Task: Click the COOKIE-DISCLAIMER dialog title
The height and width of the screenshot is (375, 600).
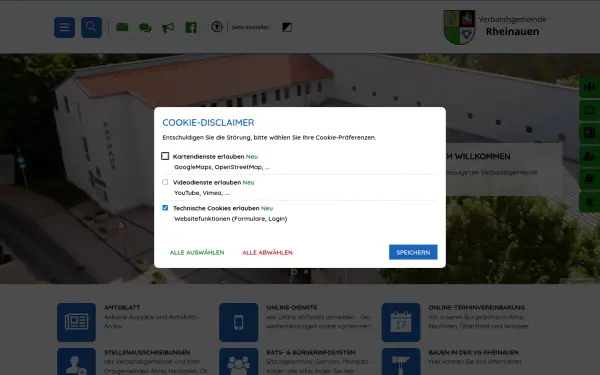Action: (208, 122)
